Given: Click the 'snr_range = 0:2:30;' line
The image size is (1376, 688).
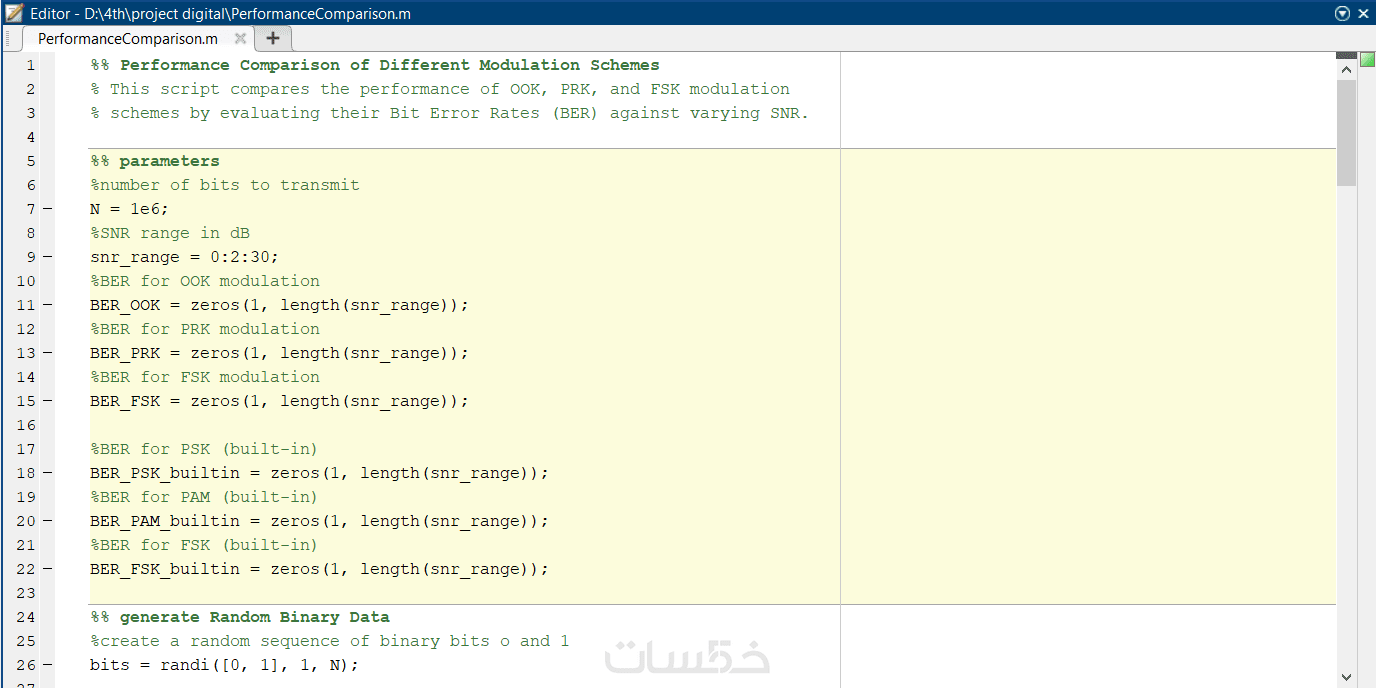Looking at the screenshot, I should coord(185,257).
